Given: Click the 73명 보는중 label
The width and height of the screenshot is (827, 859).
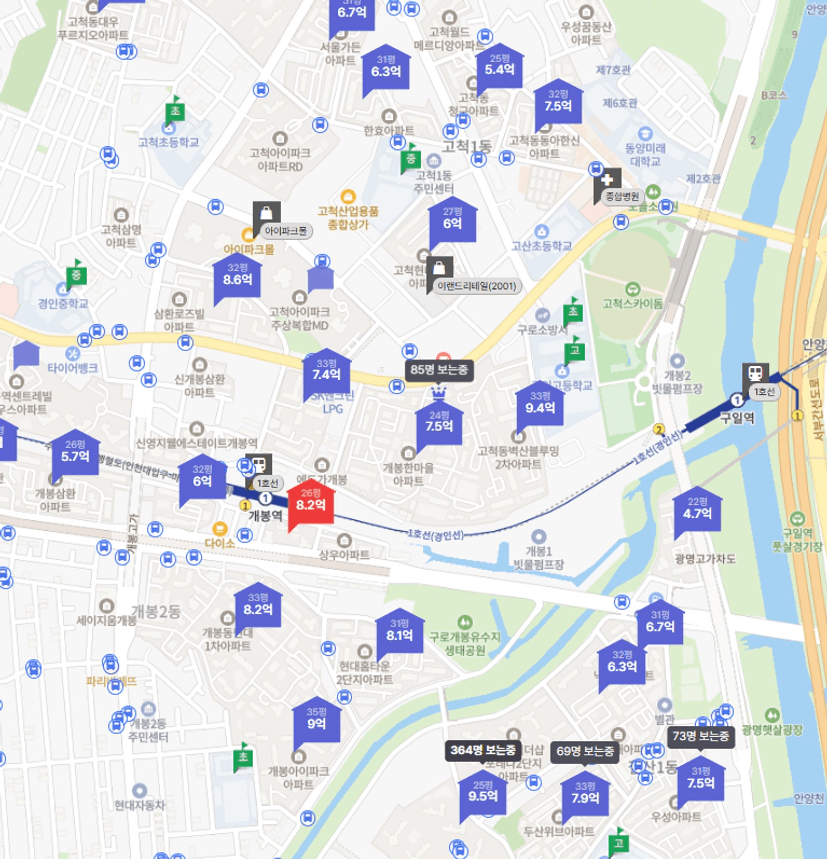Looking at the screenshot, I should [x=700, y=736].
